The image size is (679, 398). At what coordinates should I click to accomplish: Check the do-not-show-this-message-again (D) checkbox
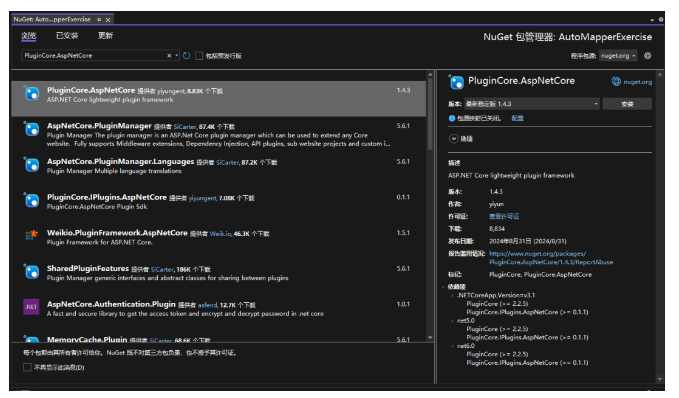[27, 367]
